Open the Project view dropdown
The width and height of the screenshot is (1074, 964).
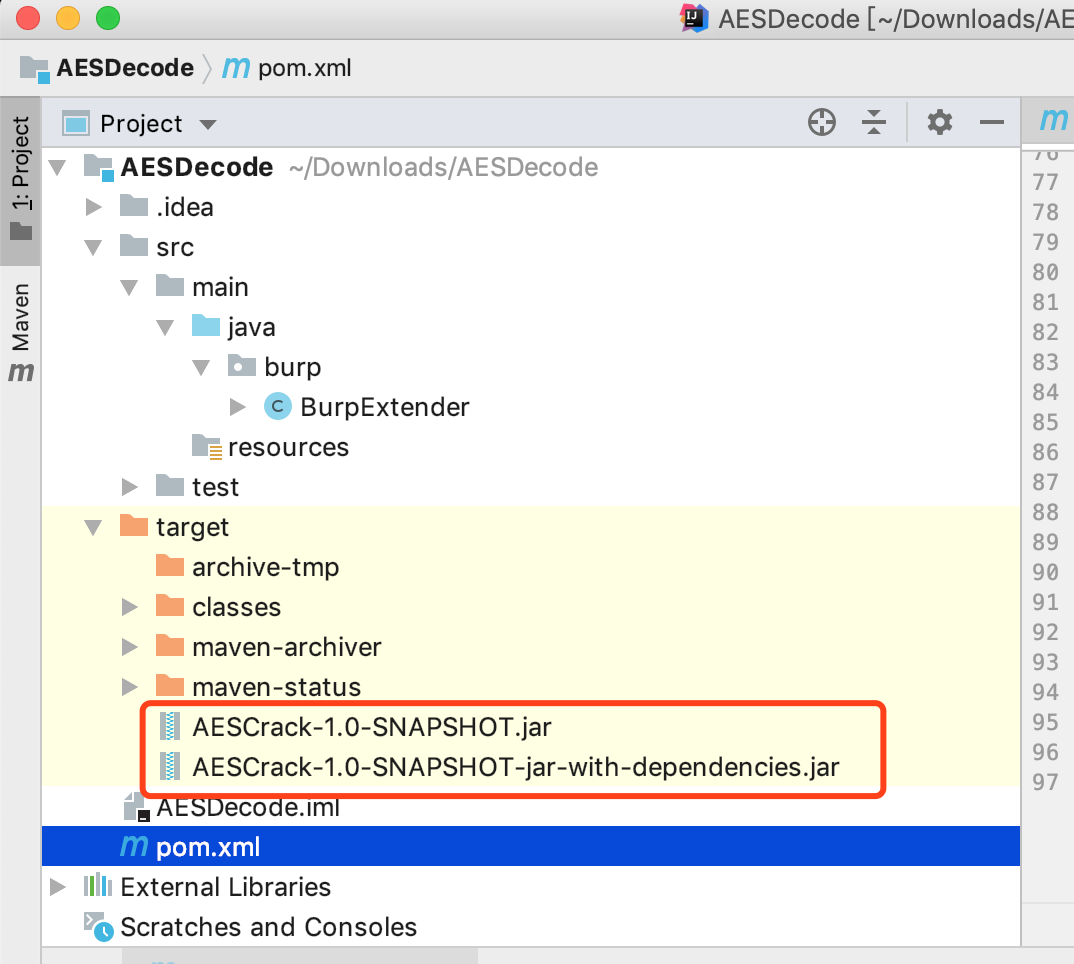[208, 125]
